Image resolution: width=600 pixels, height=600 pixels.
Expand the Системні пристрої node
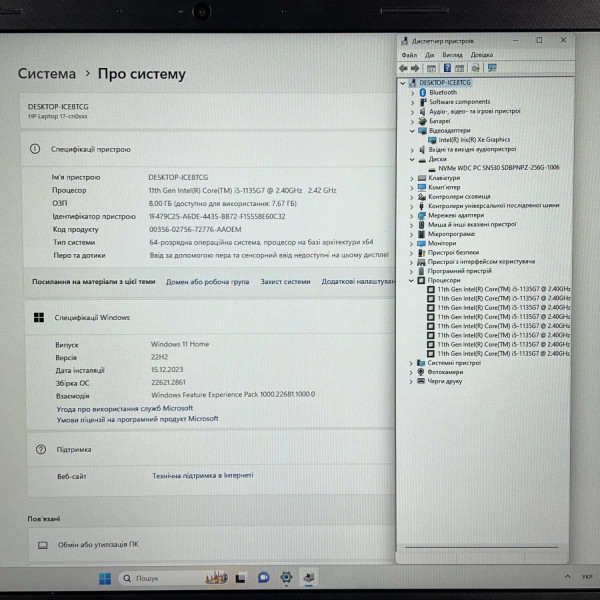[411, 363]
